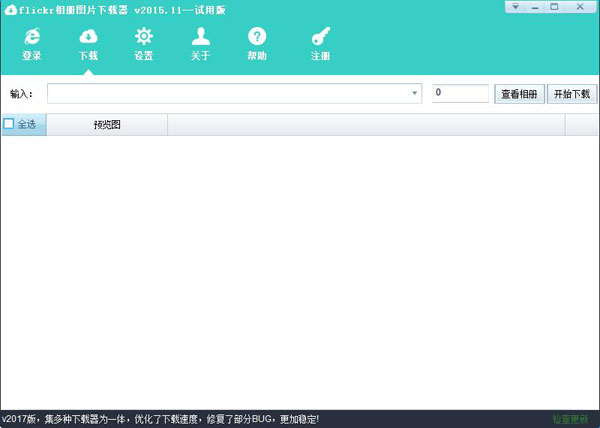The height and width of the screenshot is (428, 600).
Task: Open the title bar dropdown menu arrow
Action: pyautogui.click(x=515, y=7)
